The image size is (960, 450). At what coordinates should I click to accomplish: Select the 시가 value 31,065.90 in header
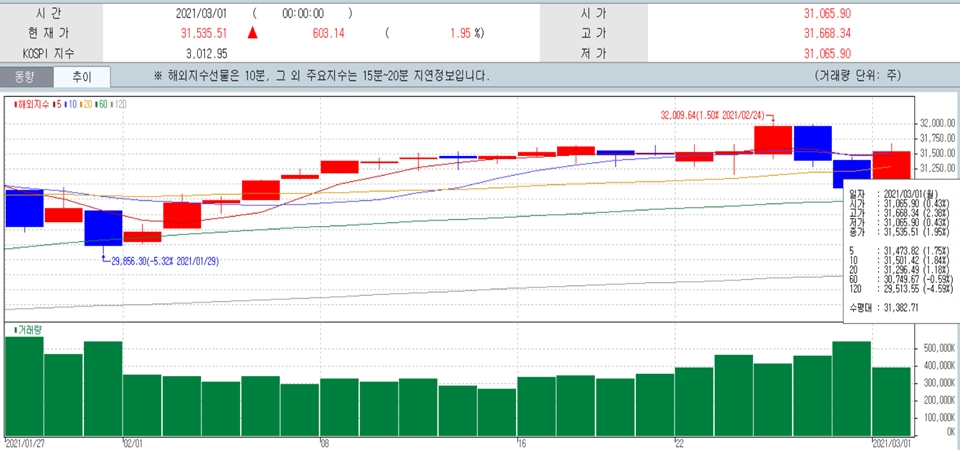pos(827,13)
